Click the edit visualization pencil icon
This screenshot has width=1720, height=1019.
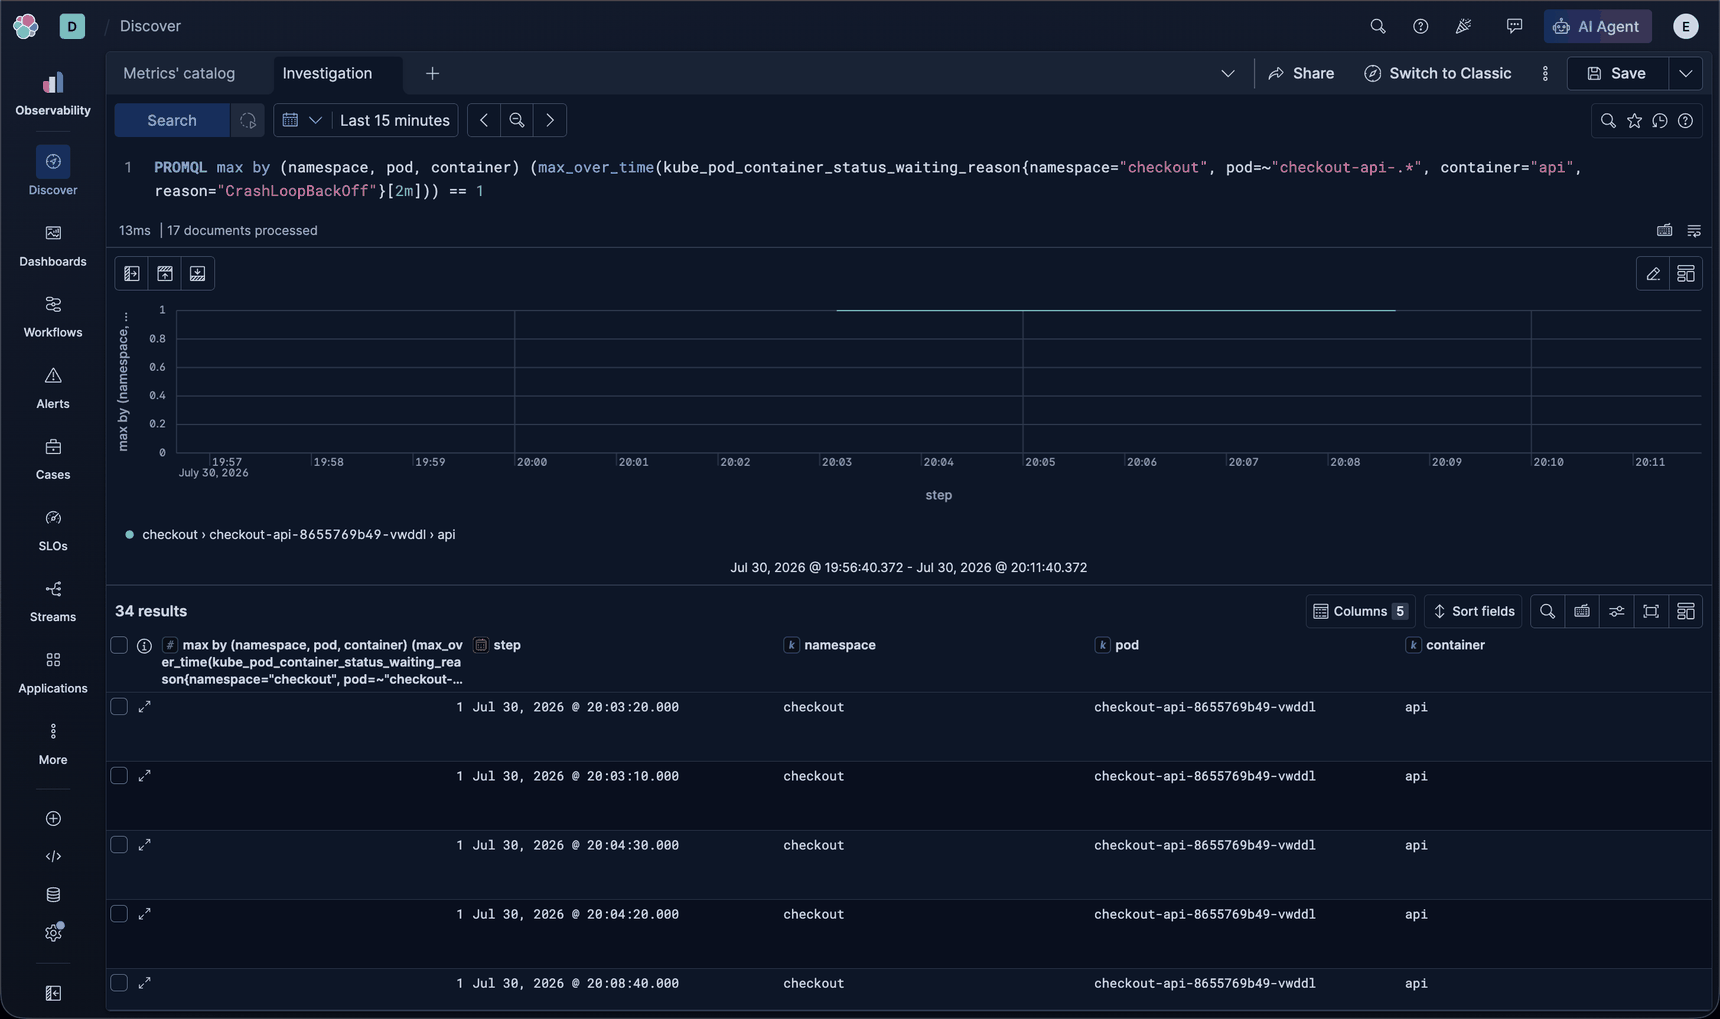(1653, 273)
